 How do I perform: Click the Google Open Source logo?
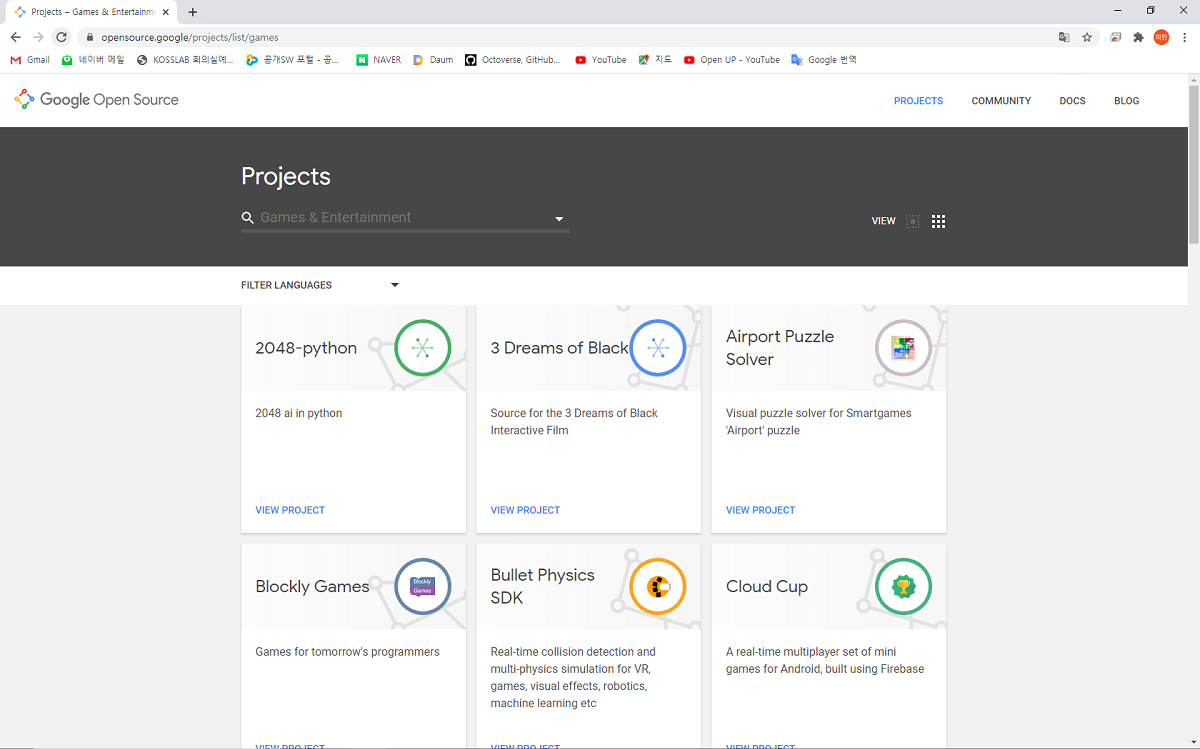coord(96,100)
